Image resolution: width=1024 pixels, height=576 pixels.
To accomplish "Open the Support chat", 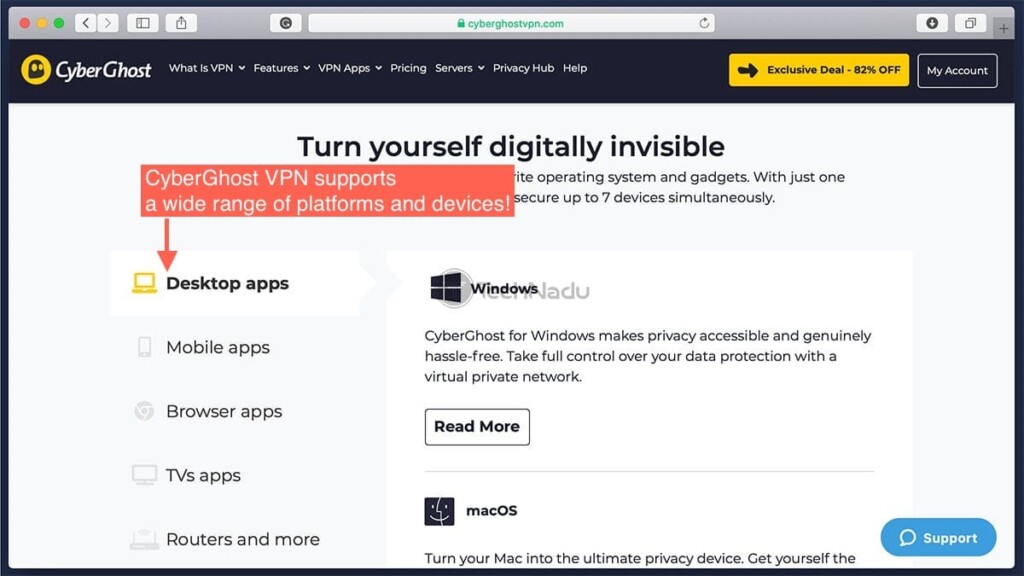I will pos(938,537).
